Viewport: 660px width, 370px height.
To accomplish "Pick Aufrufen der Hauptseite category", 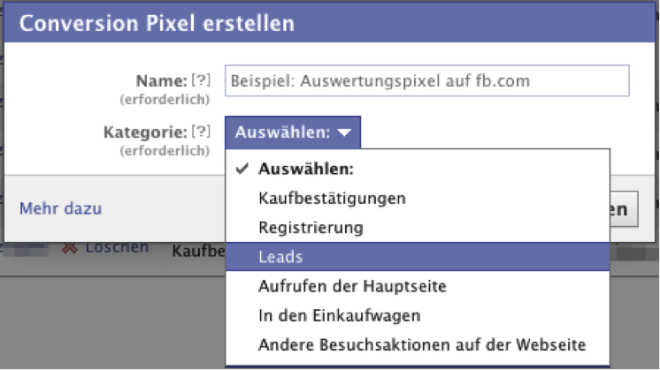I will click(x=418, y=286).
